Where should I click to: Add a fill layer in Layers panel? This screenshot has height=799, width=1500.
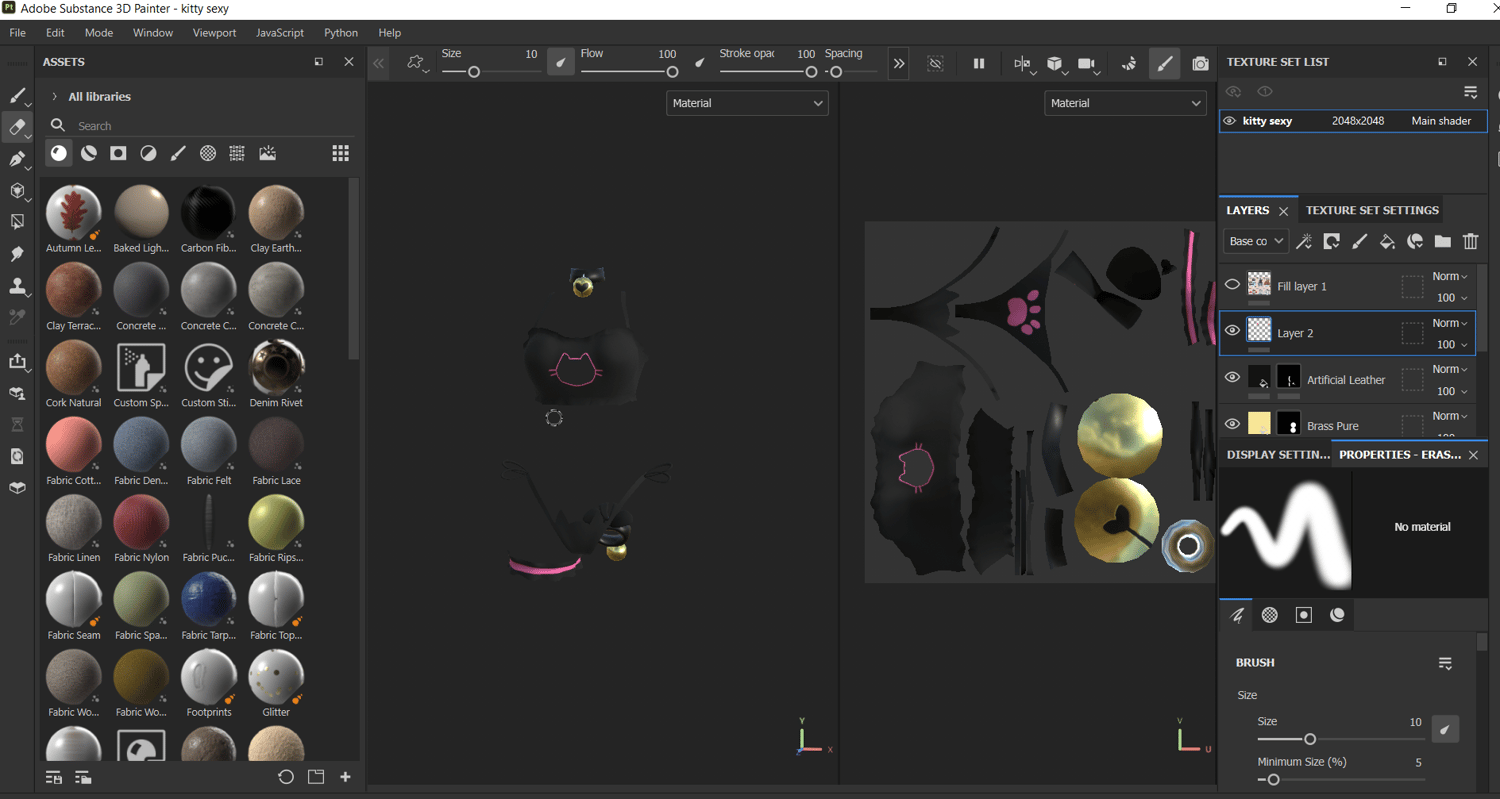(1387, 241)
